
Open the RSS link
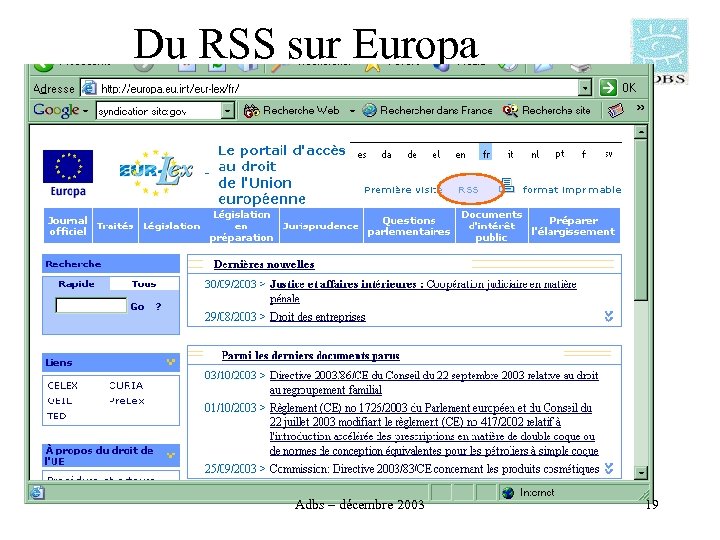click(468, 190)
